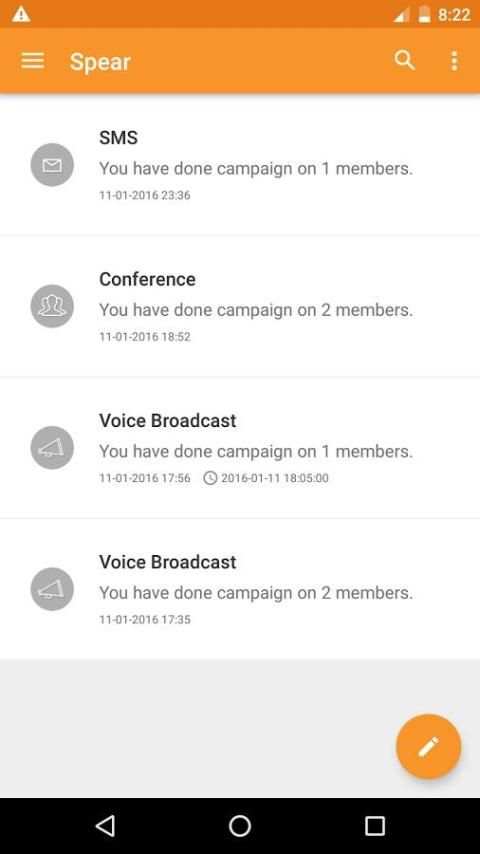The width and height of the screenshot is (480, 854).
Task: Open the hamburger navigation menu
Action: click(x=33, y=61)
